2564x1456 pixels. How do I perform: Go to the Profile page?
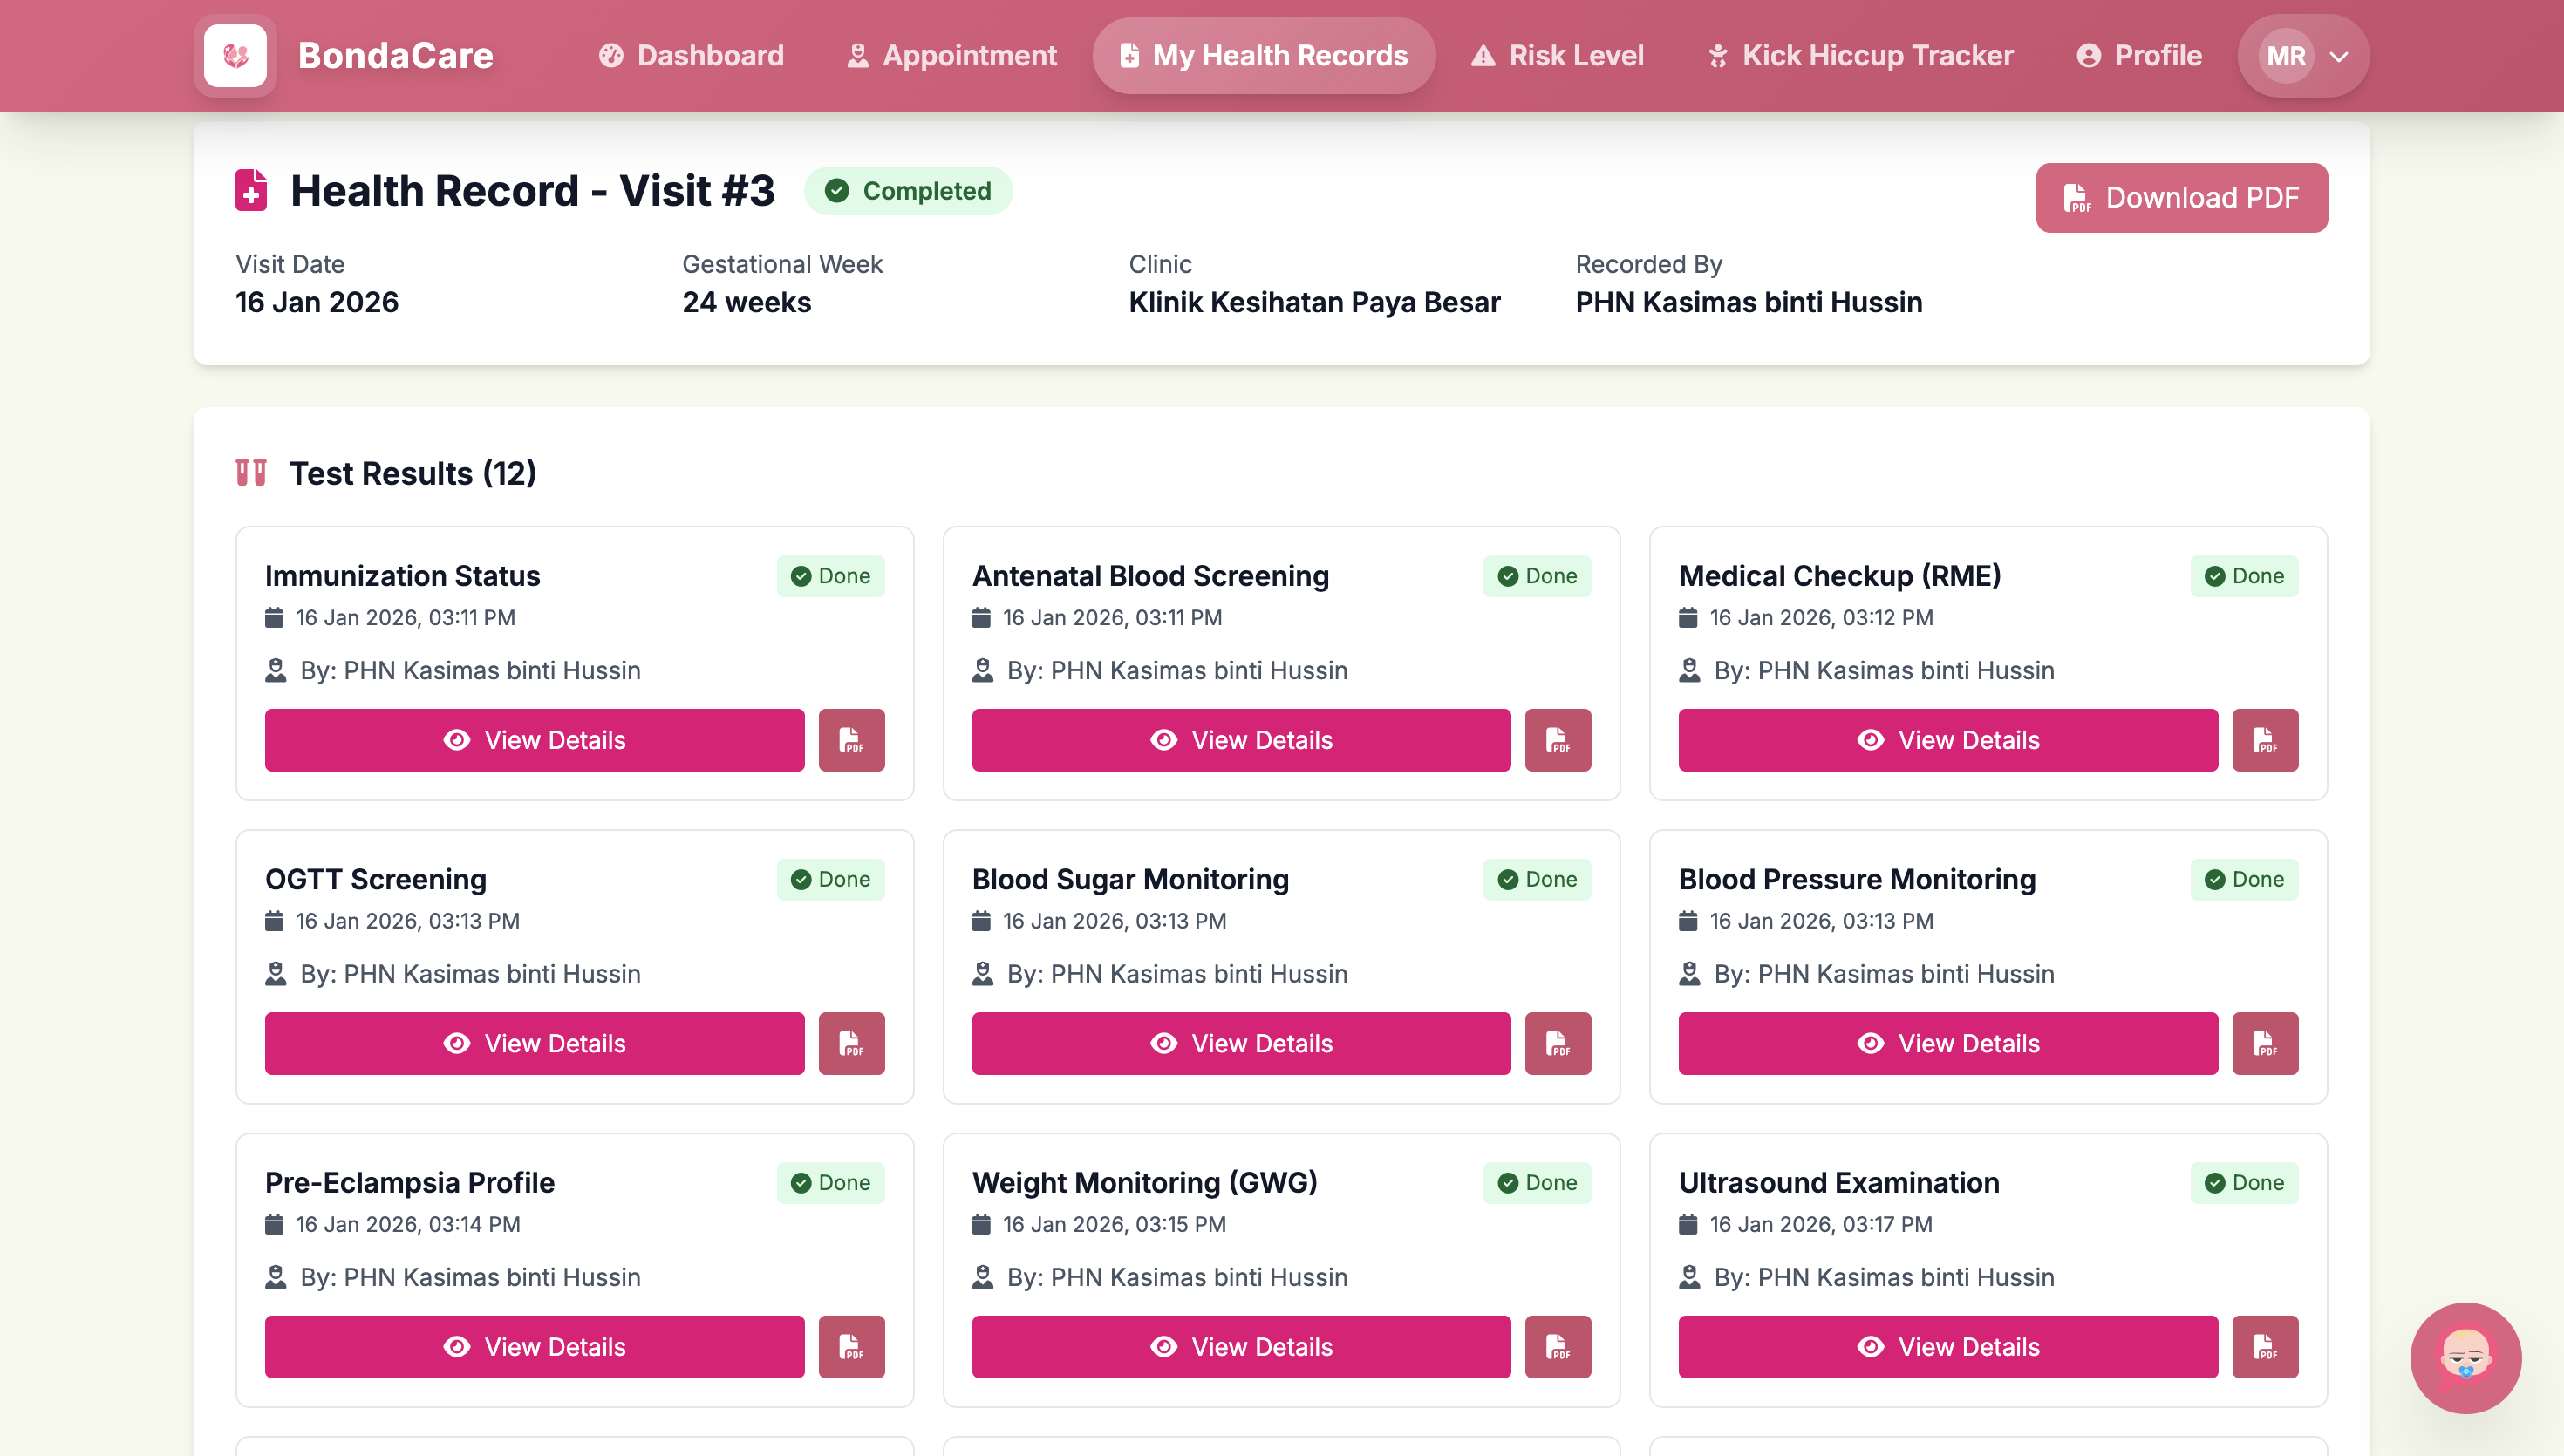[x=2139, y=55]
